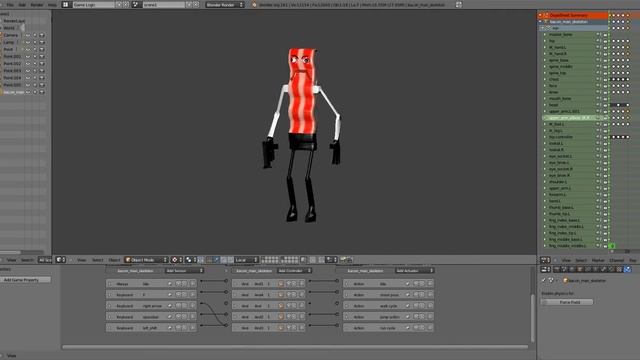Open the Channel menu in the dopesheet header
Viewport: 640px width, 360px height.
coord(616,260)
